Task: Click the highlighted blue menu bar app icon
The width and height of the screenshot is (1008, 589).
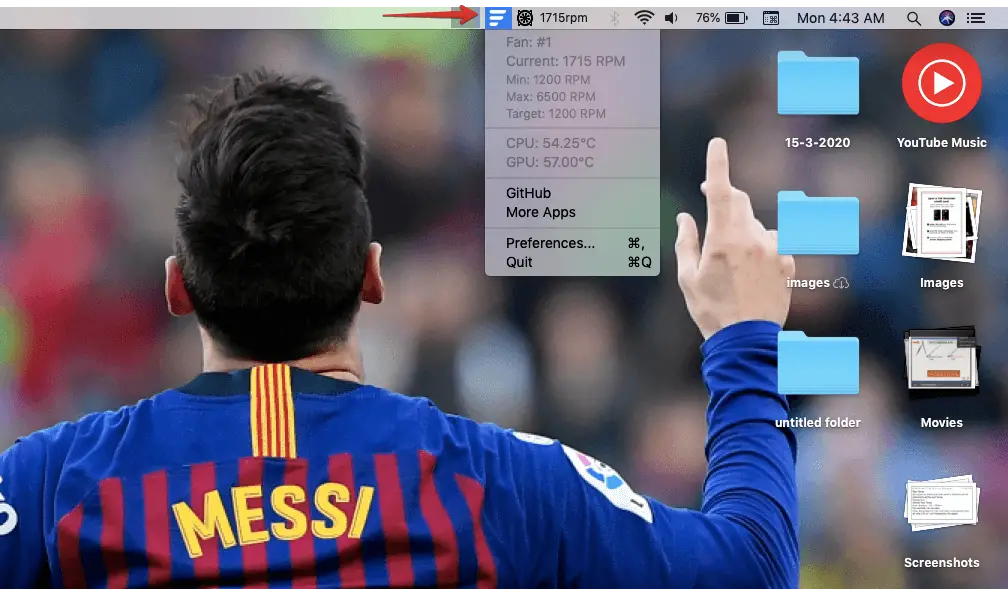Action: (x=498, y=18)
